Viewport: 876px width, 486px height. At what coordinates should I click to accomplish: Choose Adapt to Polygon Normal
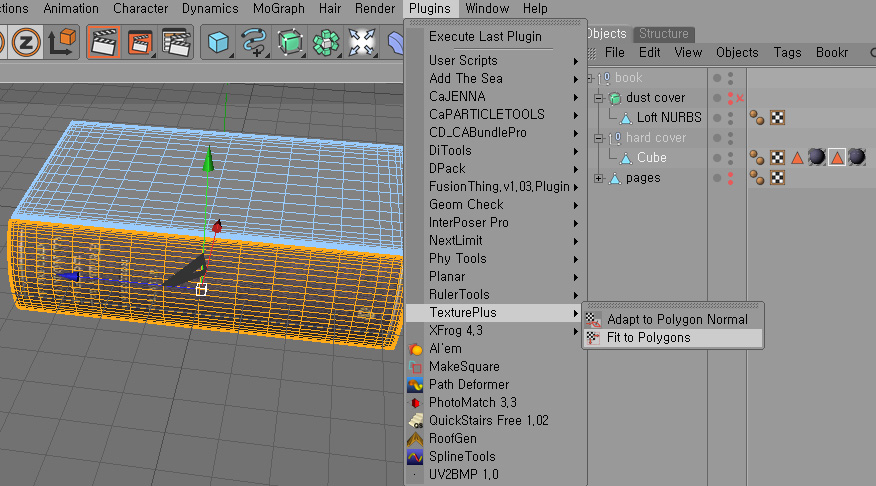(x=673, y=320)
